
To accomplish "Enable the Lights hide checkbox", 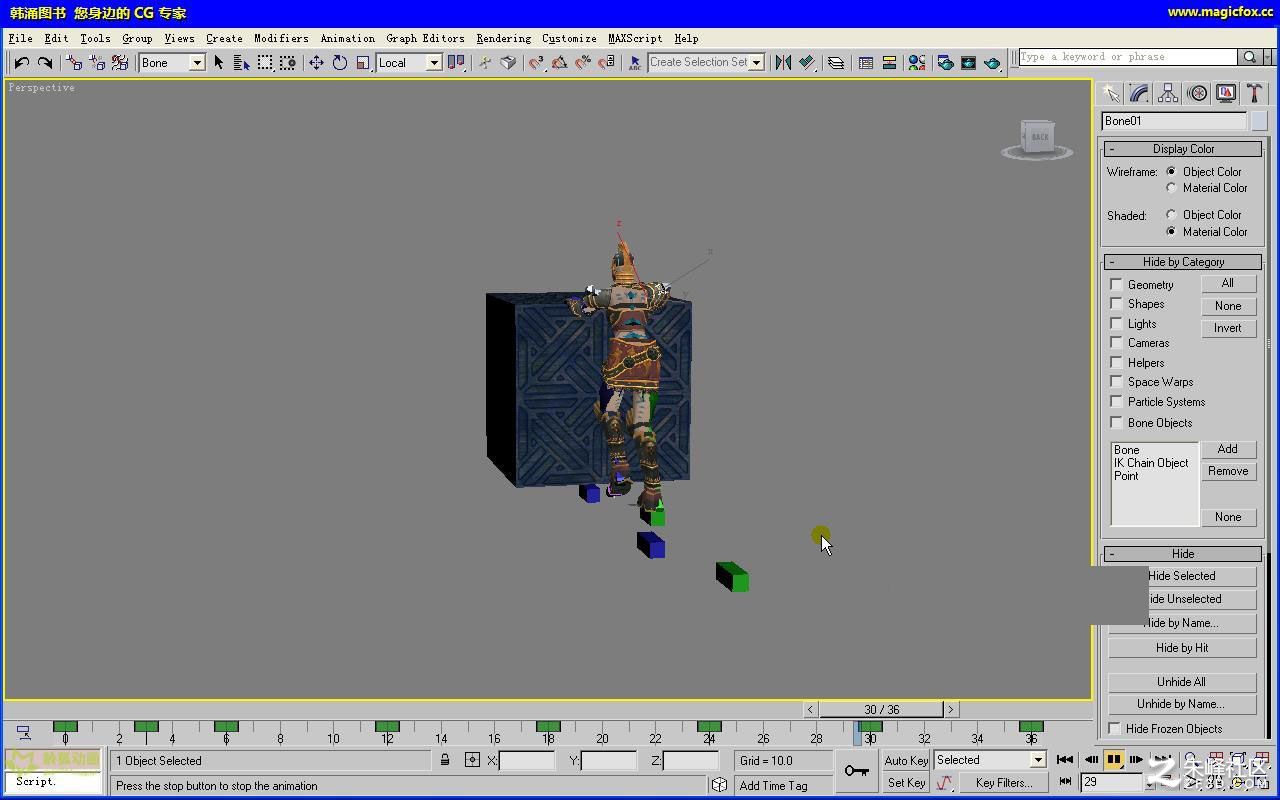I will point(1116,324).
